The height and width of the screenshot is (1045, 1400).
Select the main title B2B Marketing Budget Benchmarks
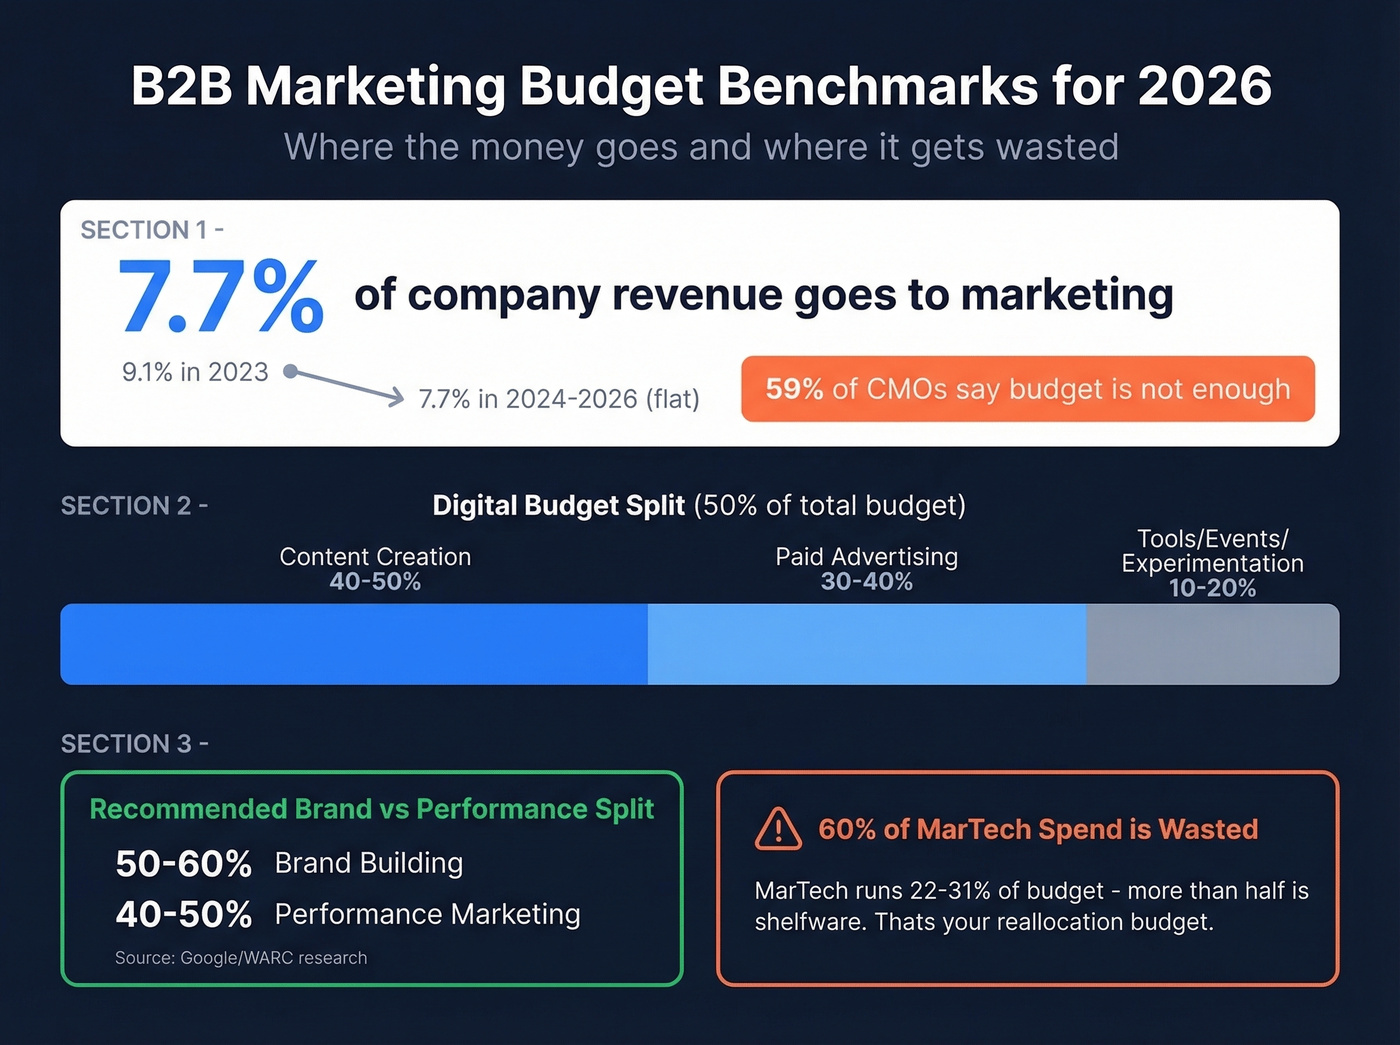pos(700,86)
